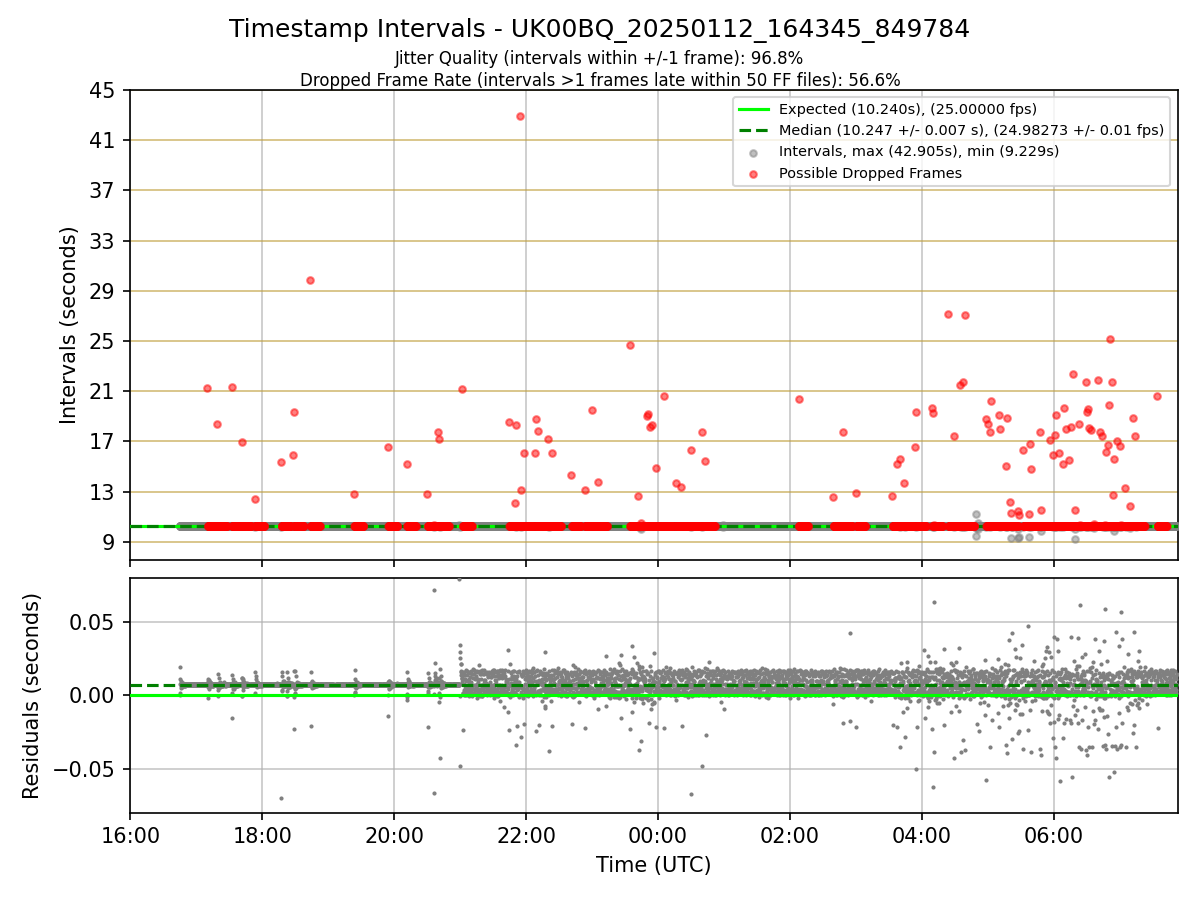Click the "Intervals, max (42.905s), min (9.229s)" legend entry
The image size is (1200, 900).
pyautogui.click(x=919, y=151)
